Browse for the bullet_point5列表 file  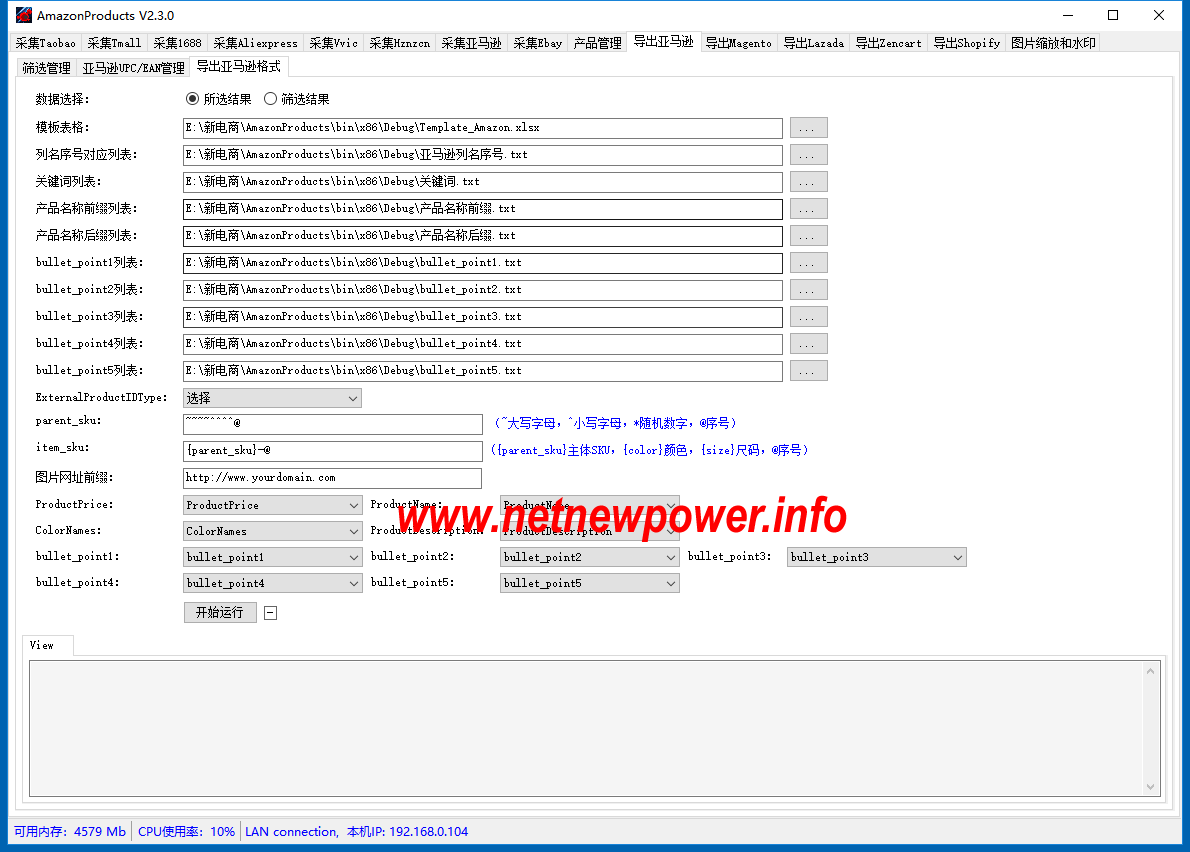[x=808, y=371]
